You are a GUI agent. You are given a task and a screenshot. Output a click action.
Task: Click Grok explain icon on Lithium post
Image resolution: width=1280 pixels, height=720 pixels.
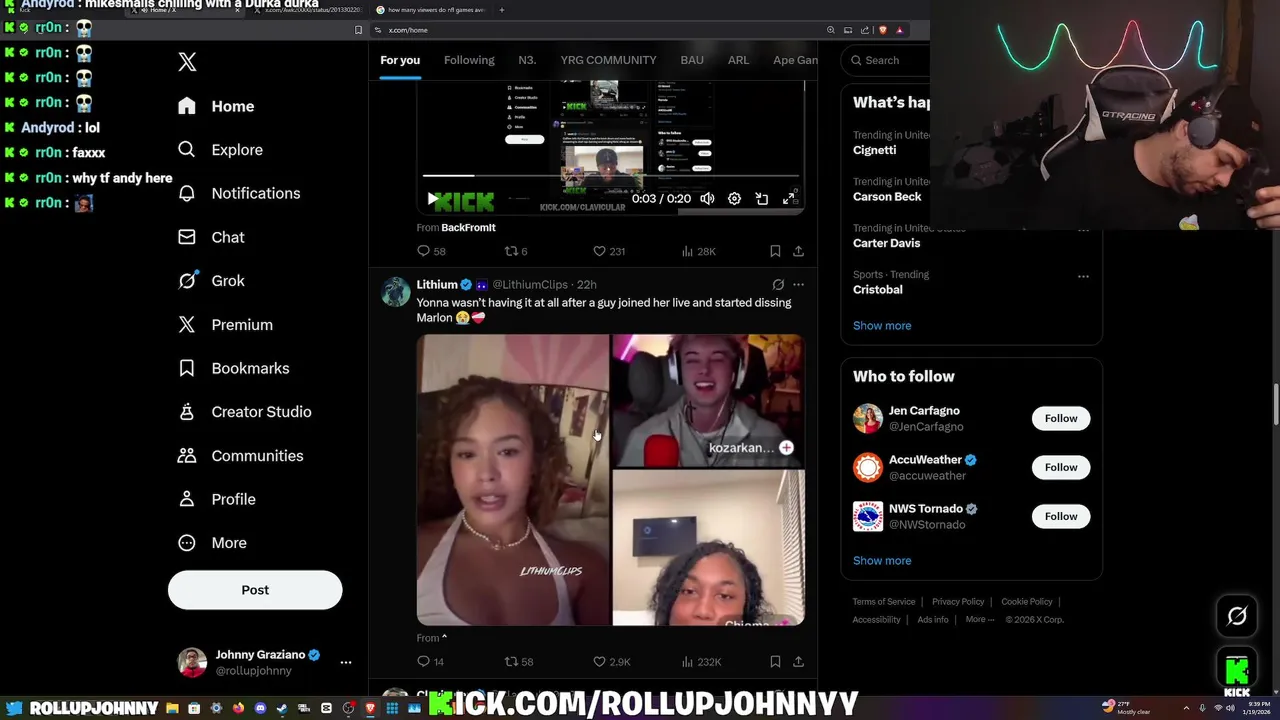(x=778, y=285)
